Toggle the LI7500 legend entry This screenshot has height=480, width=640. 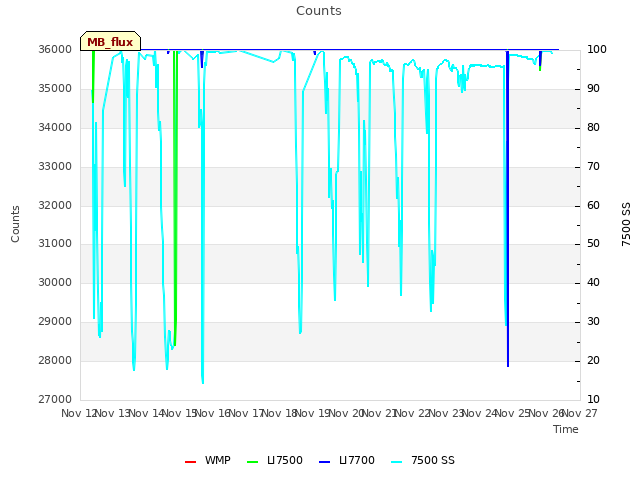click(275, 460)
